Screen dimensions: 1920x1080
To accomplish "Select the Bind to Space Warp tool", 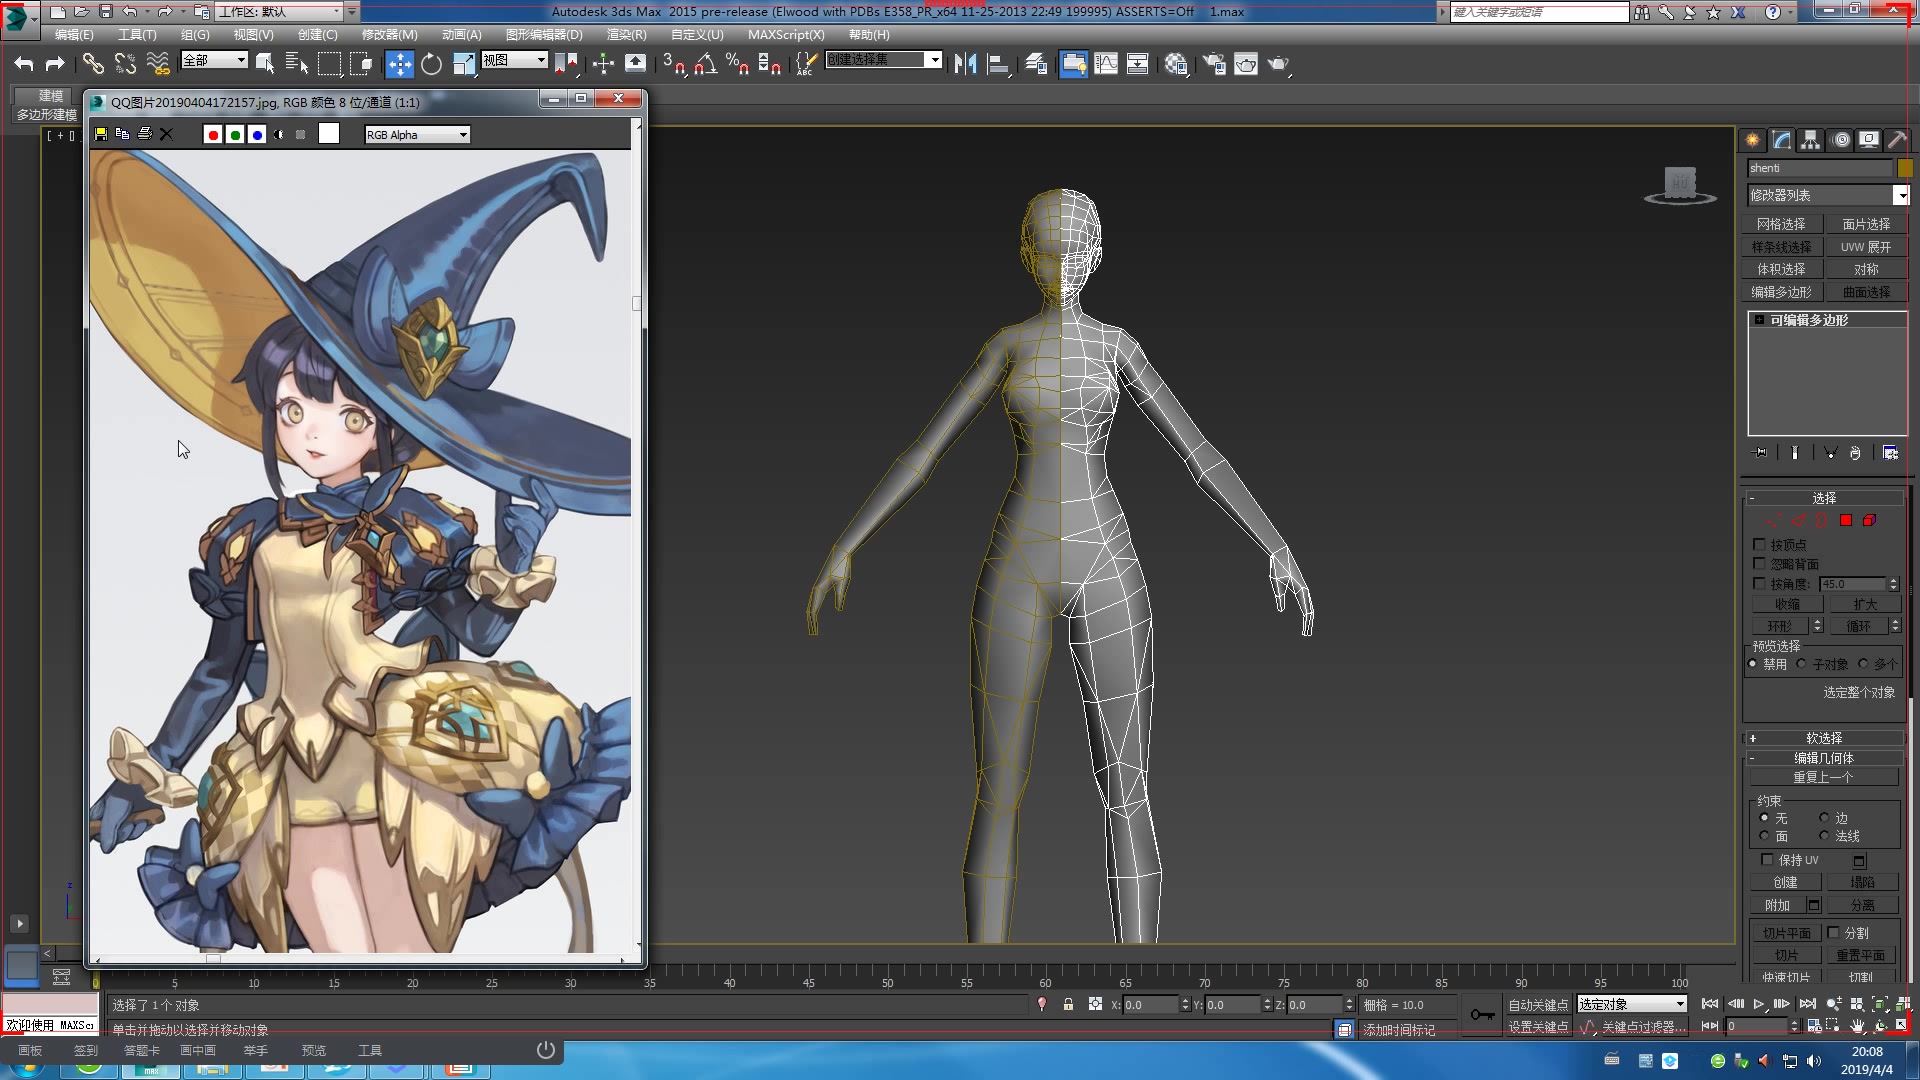I will pyautogui.click(x=158, y=64).
